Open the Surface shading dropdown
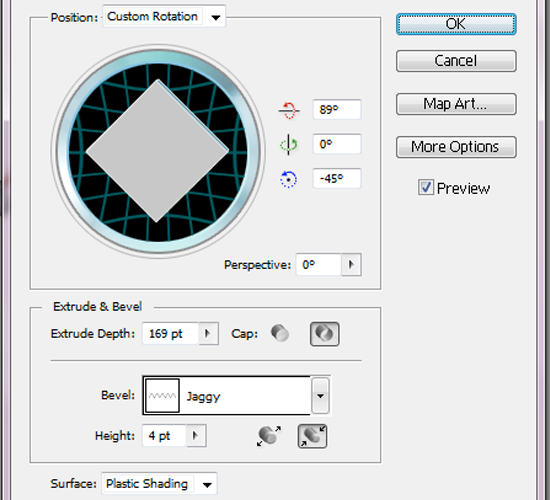The width and height of the screenshot is (550, 500). [159, 484]
